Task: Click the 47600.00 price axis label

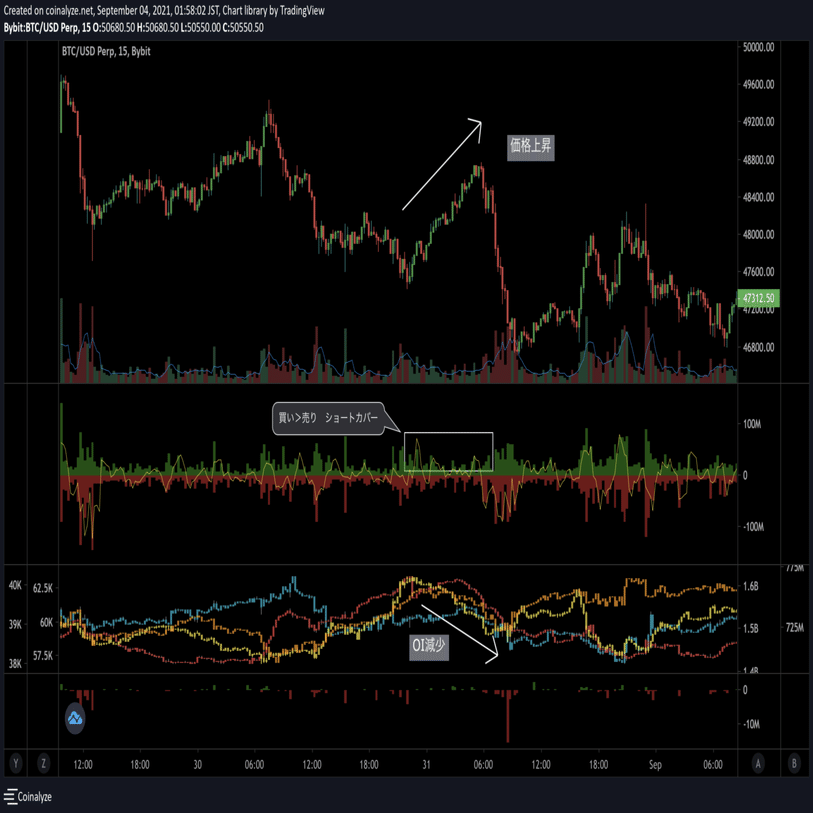Action: point(758,272)
